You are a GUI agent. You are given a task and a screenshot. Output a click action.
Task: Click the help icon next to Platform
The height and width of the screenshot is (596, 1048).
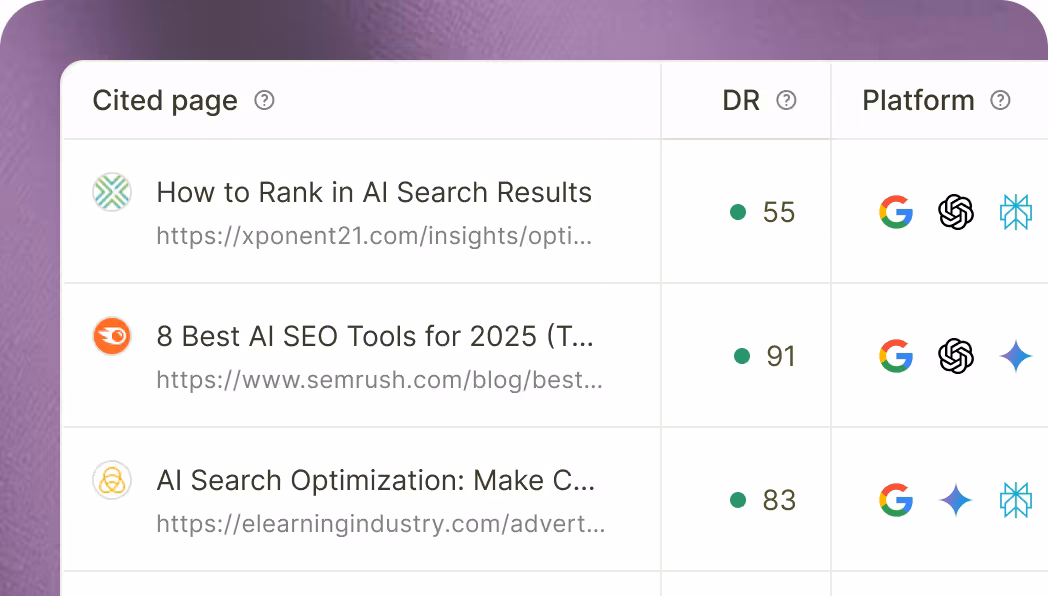1000,100
